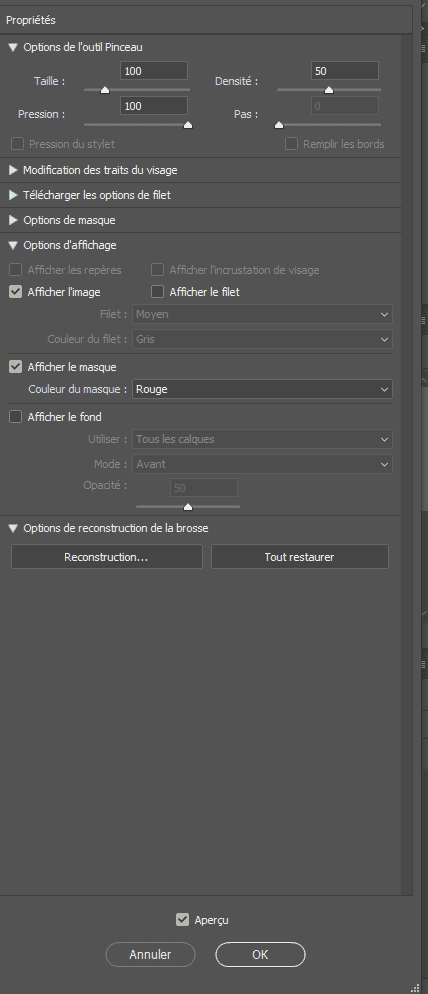Enable Afficher le filet checkbox

(x=157, y=292)
